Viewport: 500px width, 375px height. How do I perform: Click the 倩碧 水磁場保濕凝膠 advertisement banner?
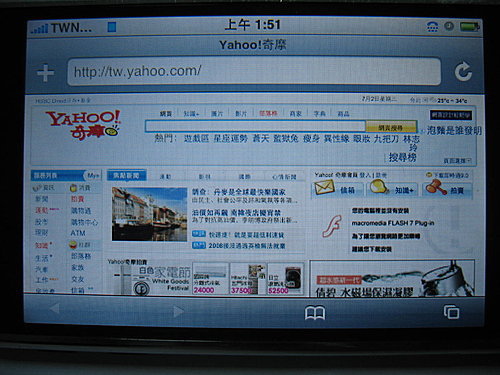pyautogui.click(x=392, y=279)
